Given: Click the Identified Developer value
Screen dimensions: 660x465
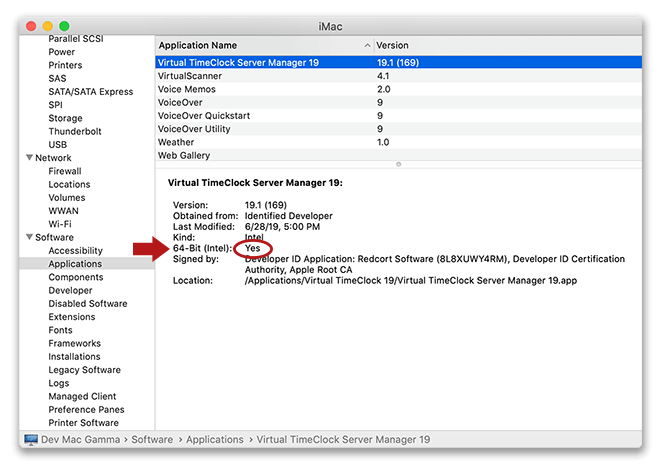Looking at the screenshot, I should tap(288, 215).
